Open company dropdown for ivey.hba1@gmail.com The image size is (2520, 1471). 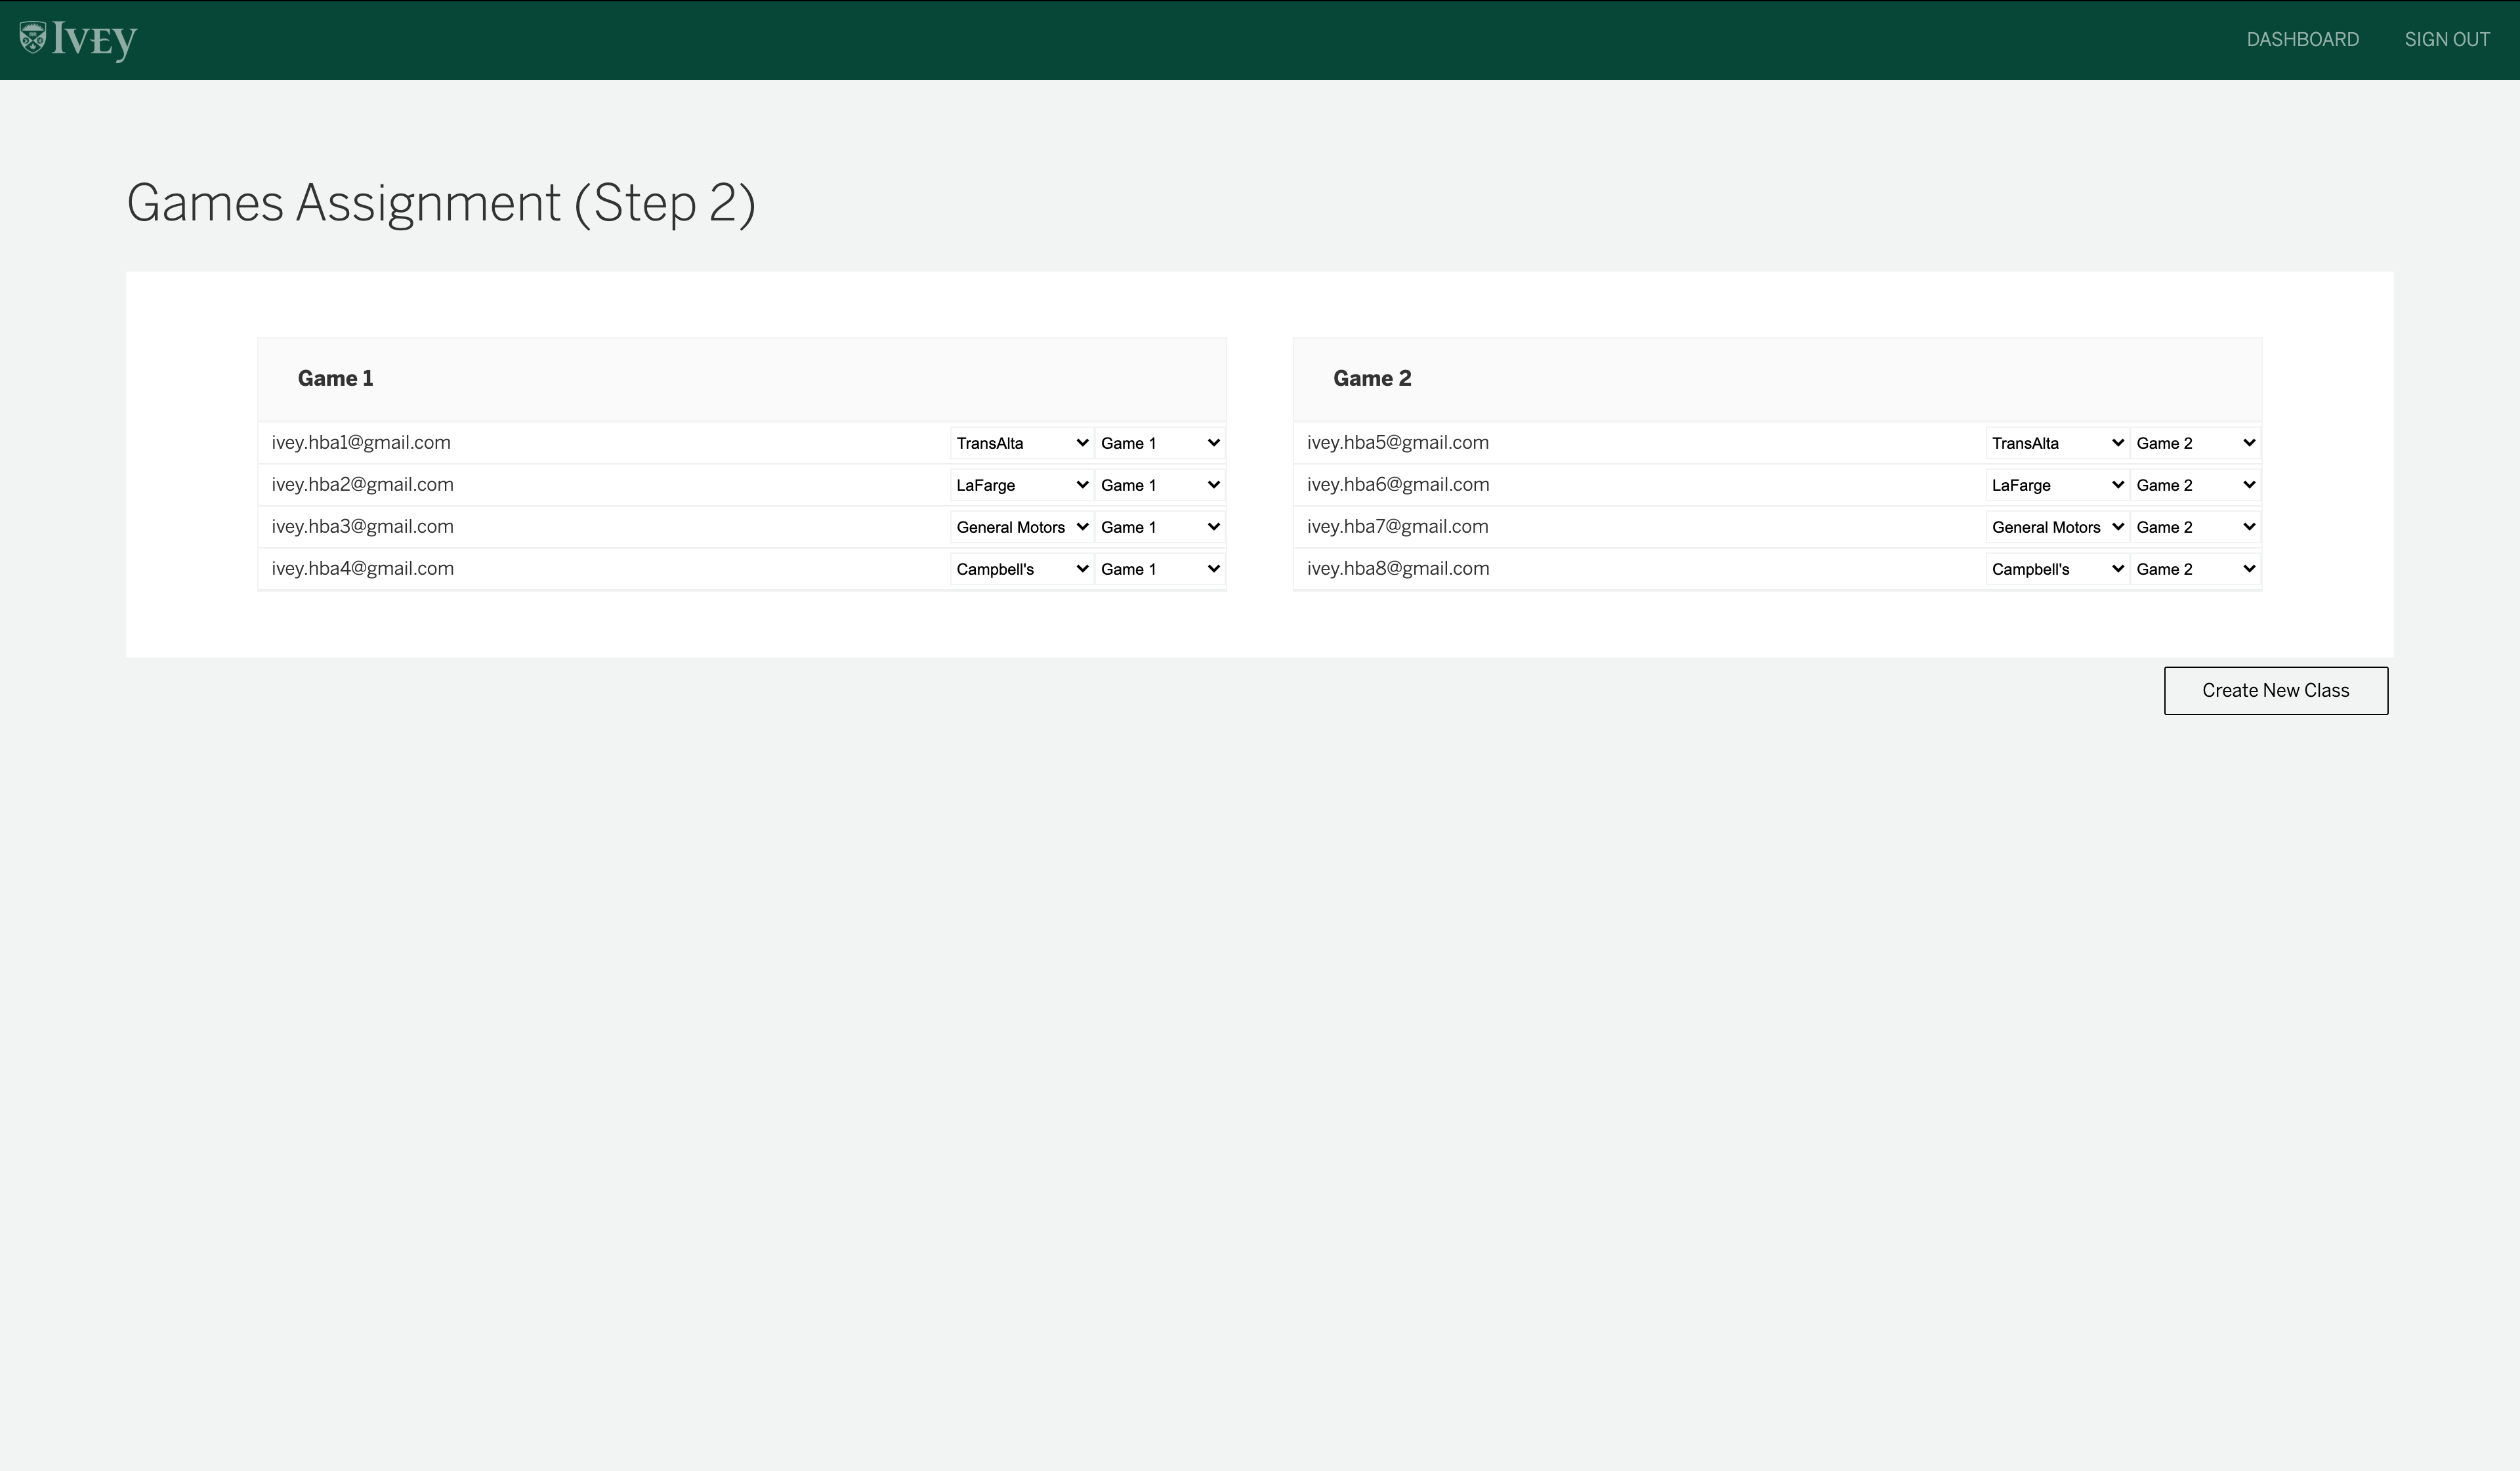pos(1021,443)
